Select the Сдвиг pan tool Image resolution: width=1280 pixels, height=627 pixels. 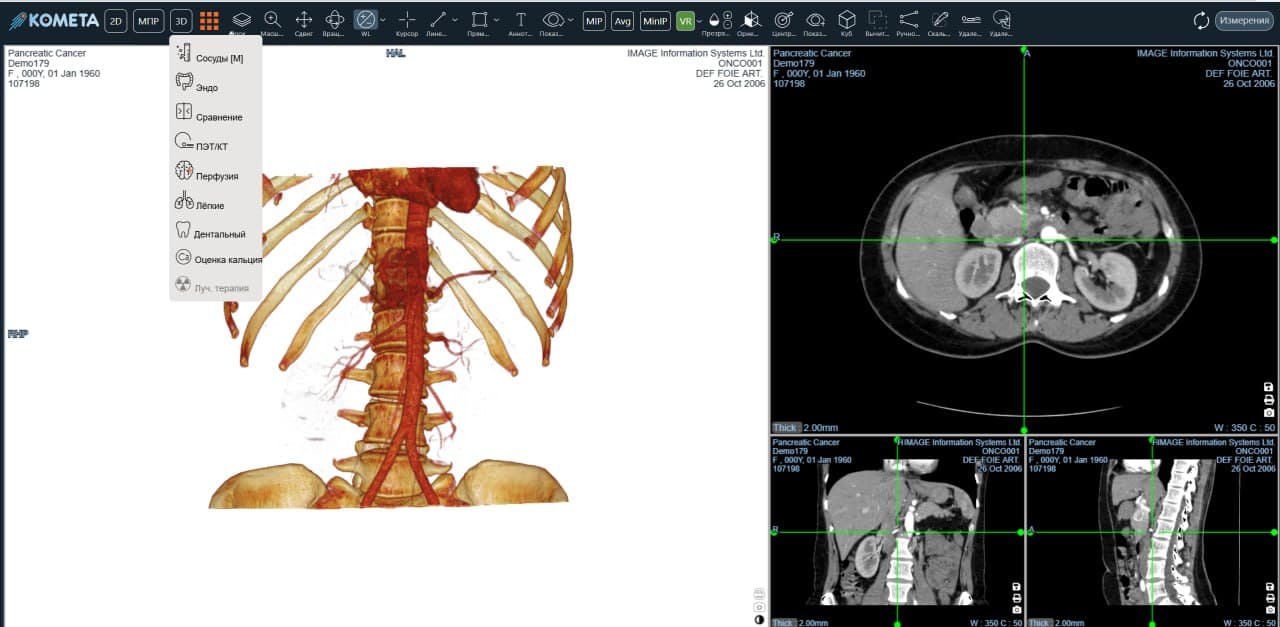pos(304,20)
